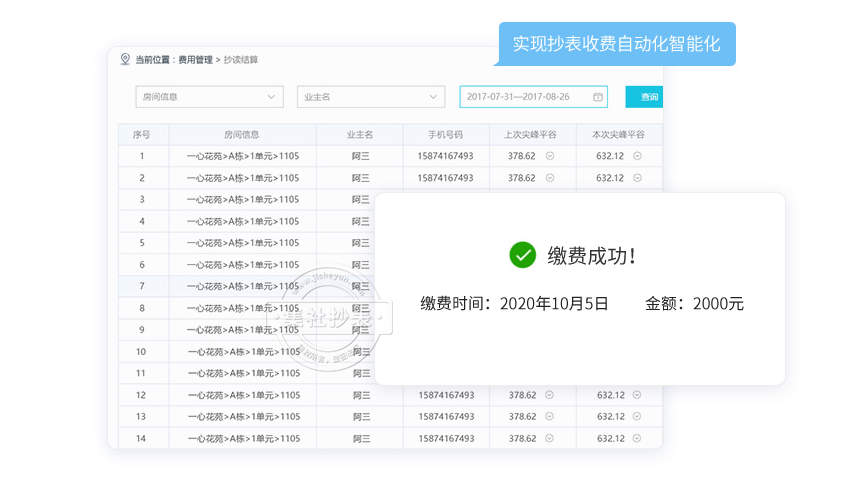This screenshot has width=850, height=484.
Task: Open the calendar icon in the date field
Action: (x=598, y=97)
